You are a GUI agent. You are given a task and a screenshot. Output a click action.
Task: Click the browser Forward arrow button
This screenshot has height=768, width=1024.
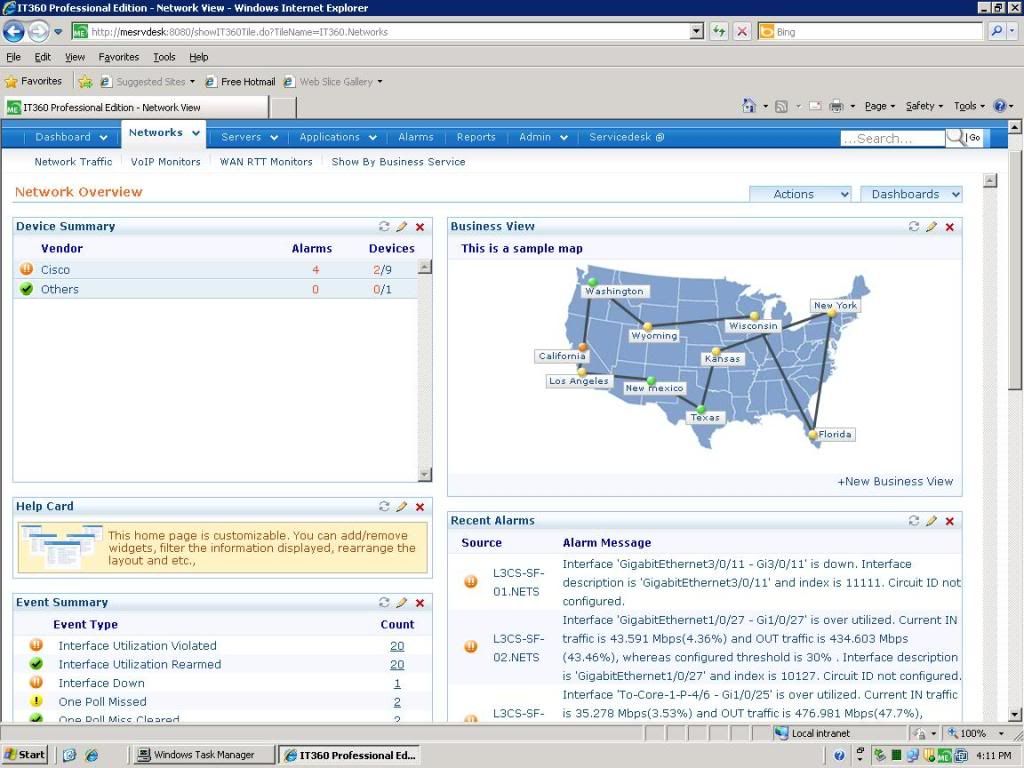(39, 31)
